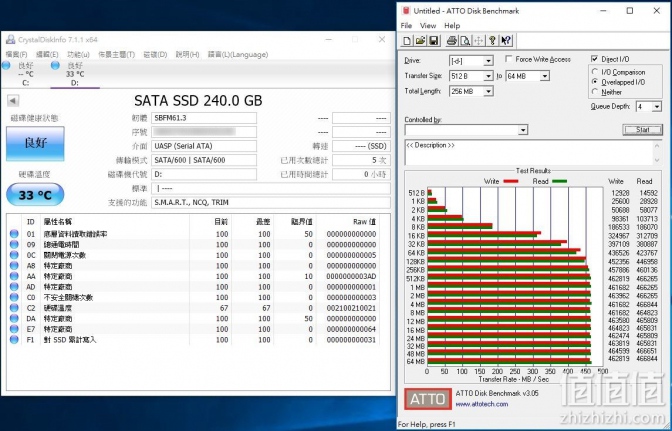Open the Help menu in ATTO
Screen dimensions: 672x431
pyautogui.click(x=452, y=26)
